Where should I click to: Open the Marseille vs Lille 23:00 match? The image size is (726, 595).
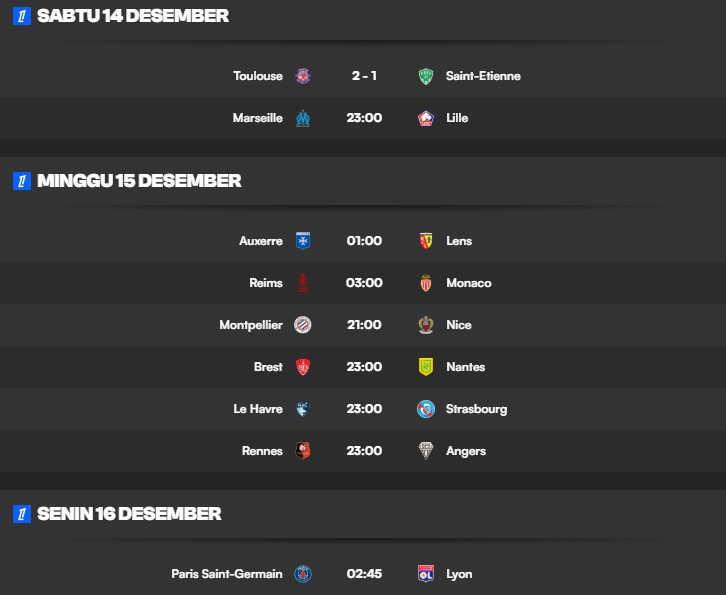pos(363,118)
